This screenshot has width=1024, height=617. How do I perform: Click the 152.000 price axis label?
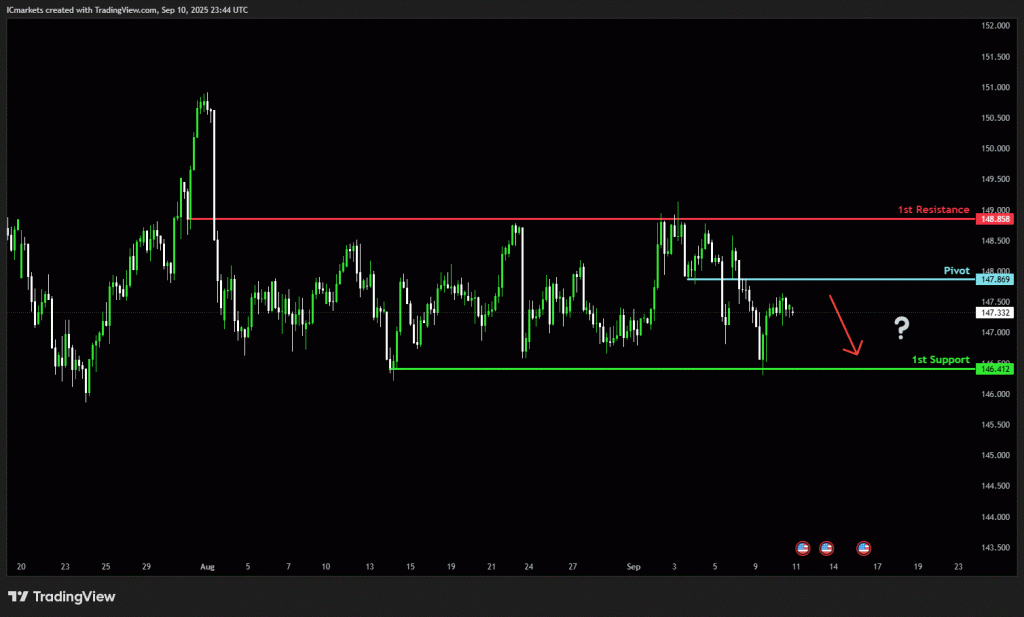pyautogui.click(x=995, y=25)
